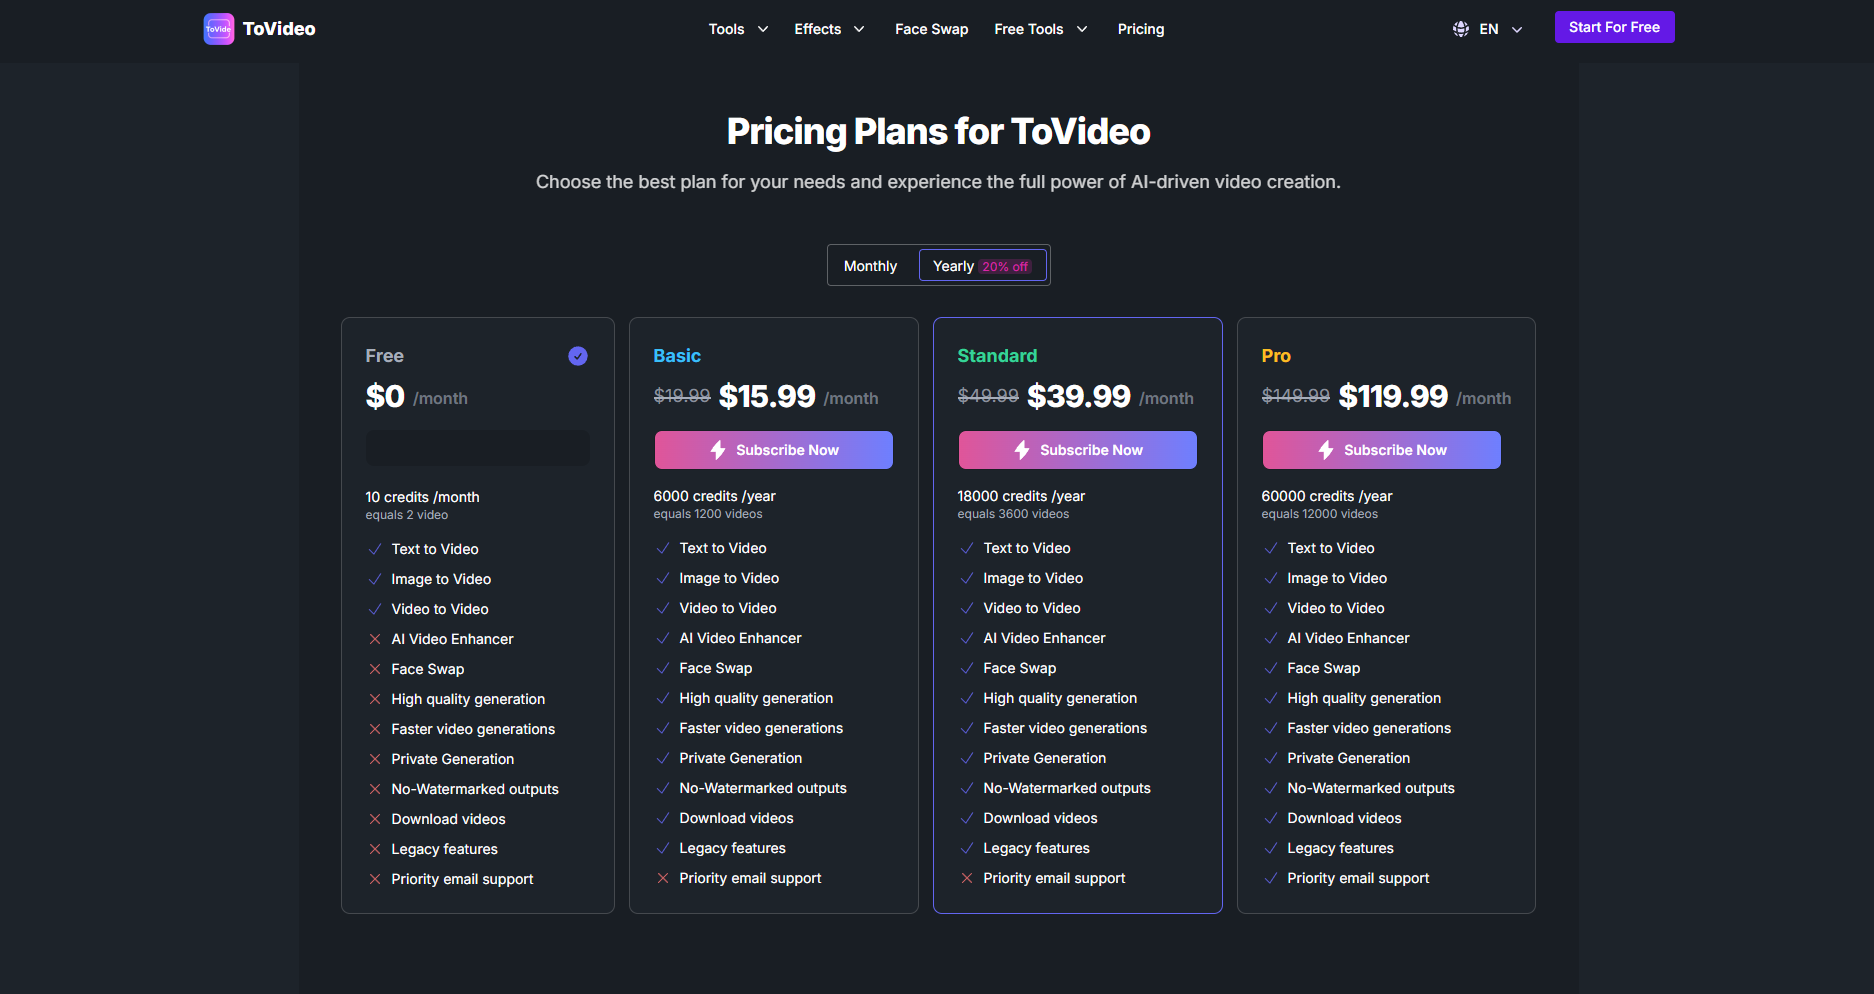This screenshot has height=994, width=1874.
Task: Click the ToVideo logo icon
Action: [218, 29]
